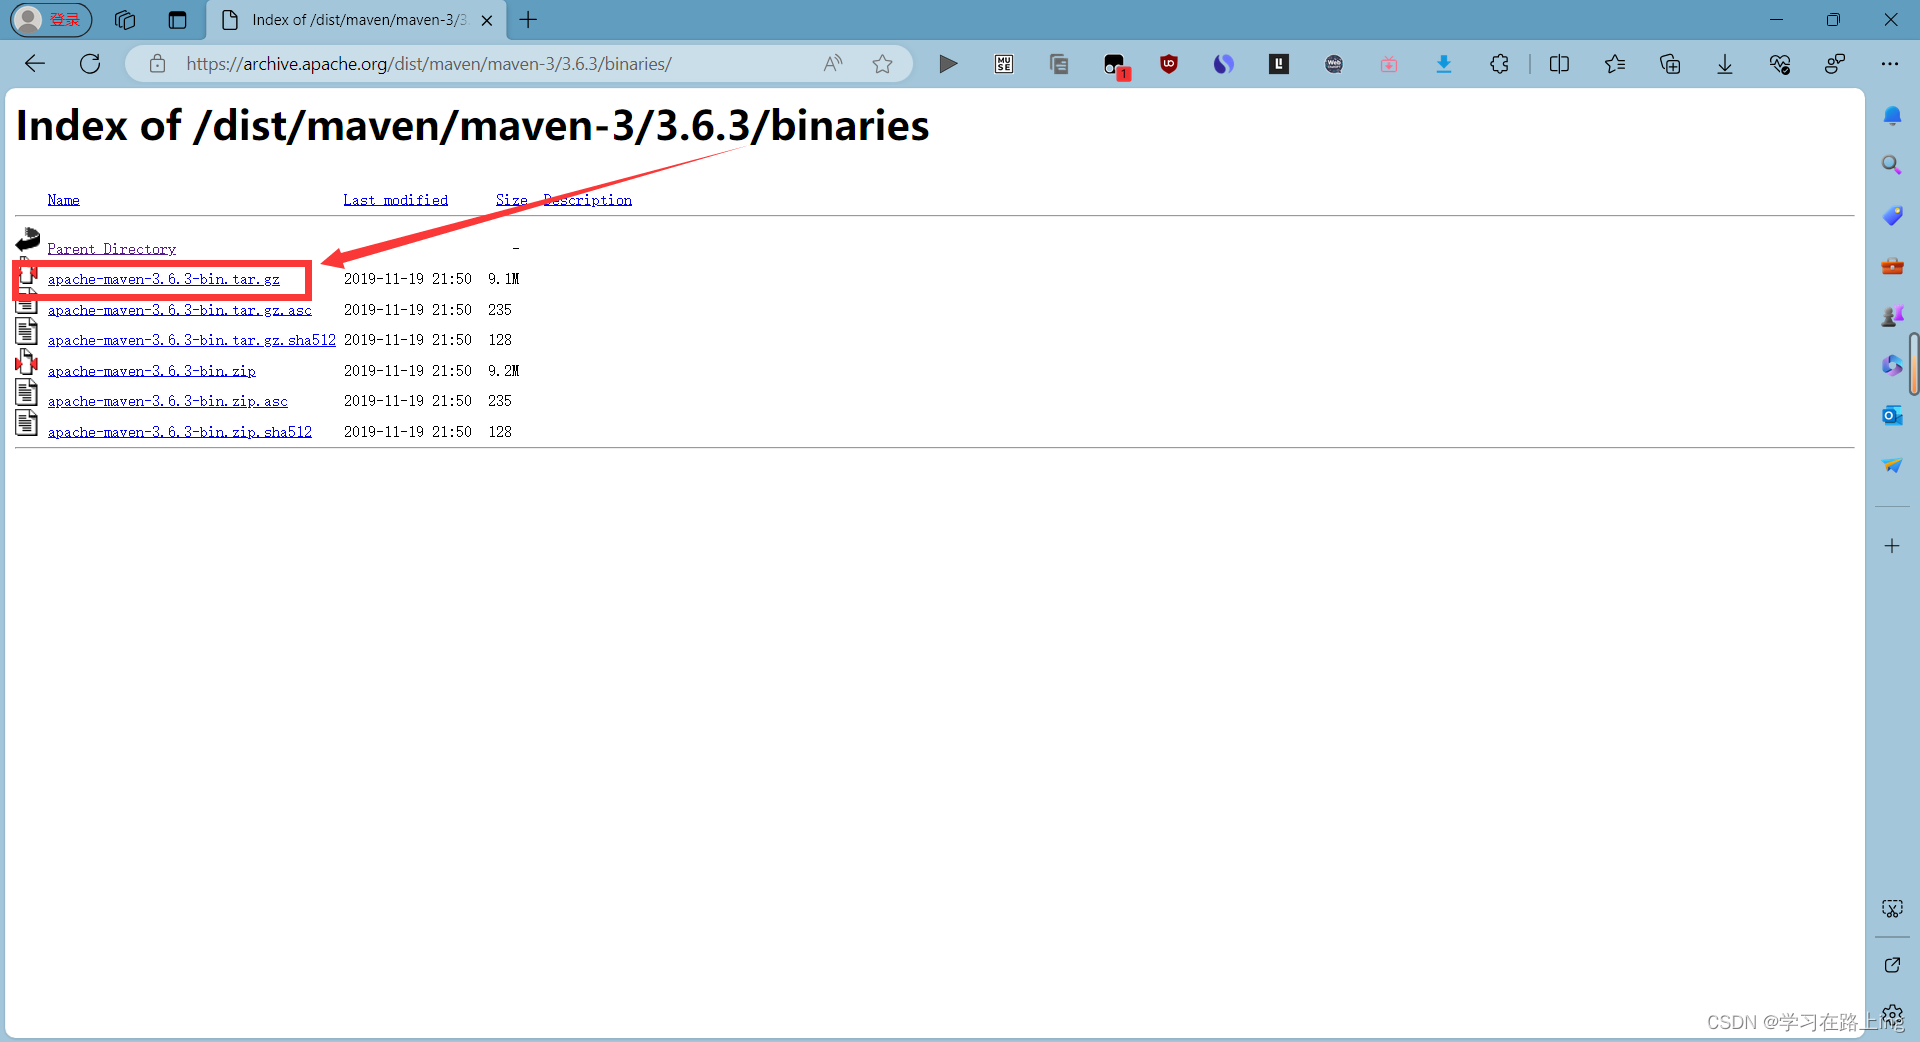The image size is (1920, 1042).
Task: Open the Downloads panel
Action: click(x=1725, y=64)
